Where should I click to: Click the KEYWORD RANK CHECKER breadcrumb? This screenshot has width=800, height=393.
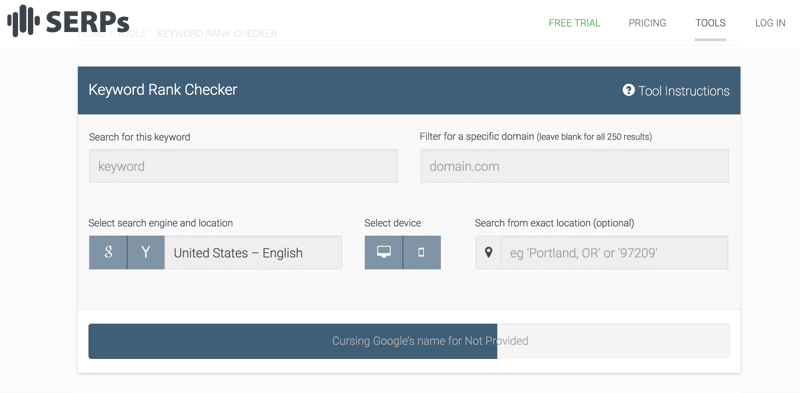tap(217, 34)
